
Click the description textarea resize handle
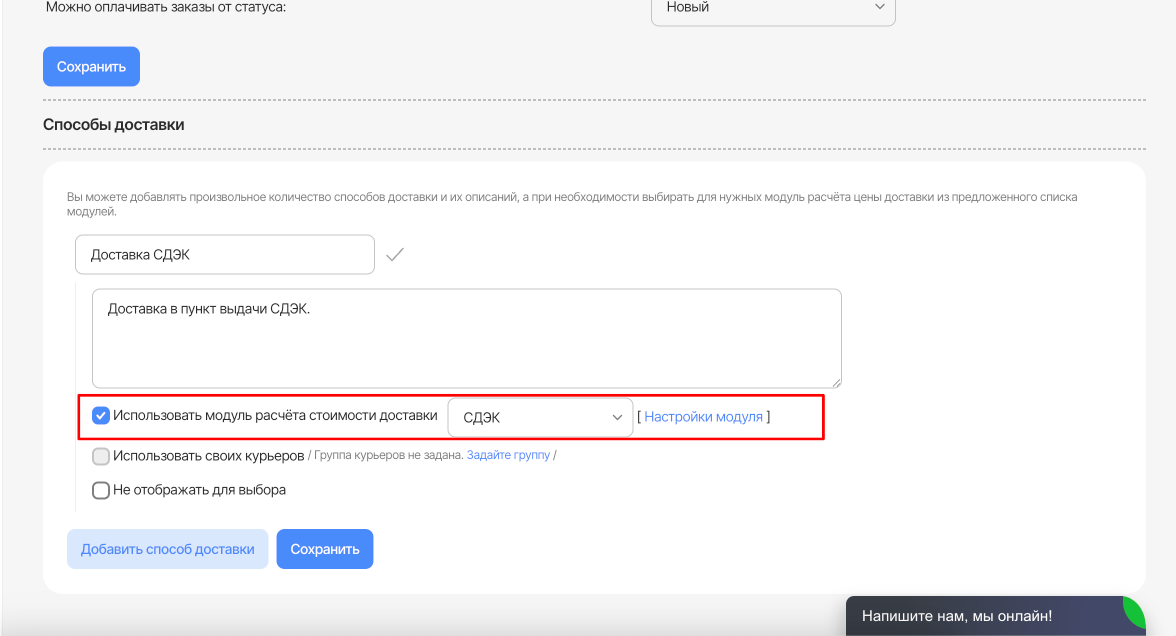836,382
